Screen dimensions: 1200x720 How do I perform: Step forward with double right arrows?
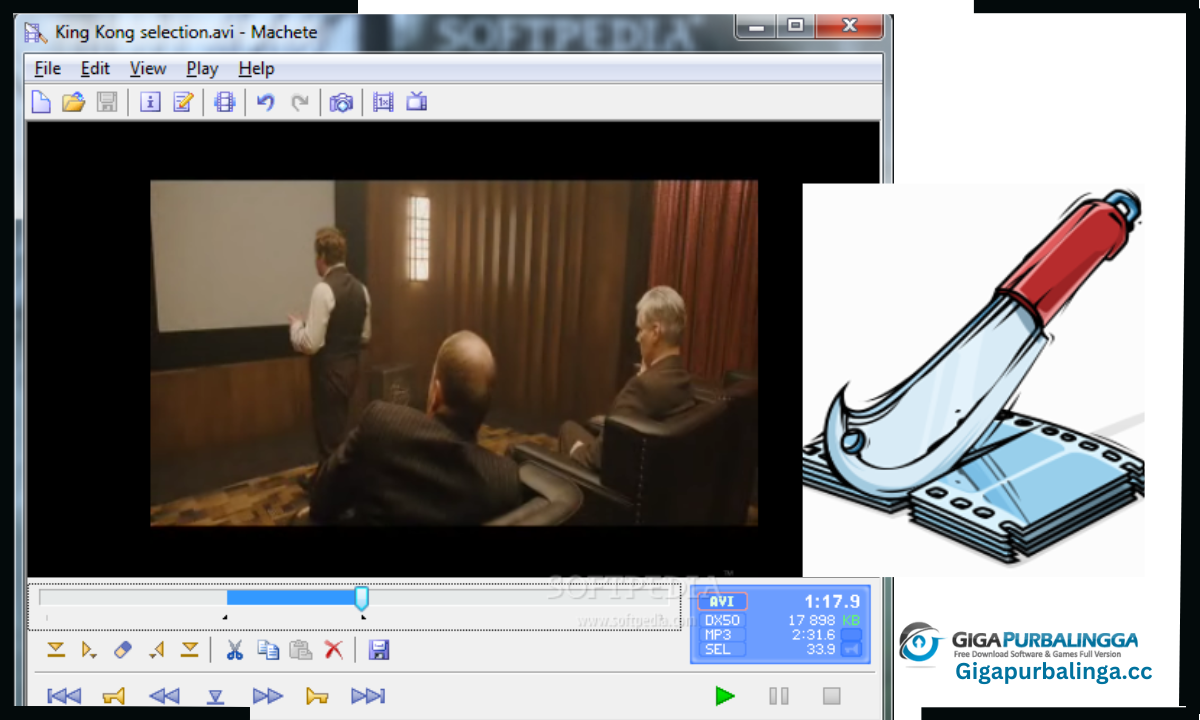(x=267, y=696)
